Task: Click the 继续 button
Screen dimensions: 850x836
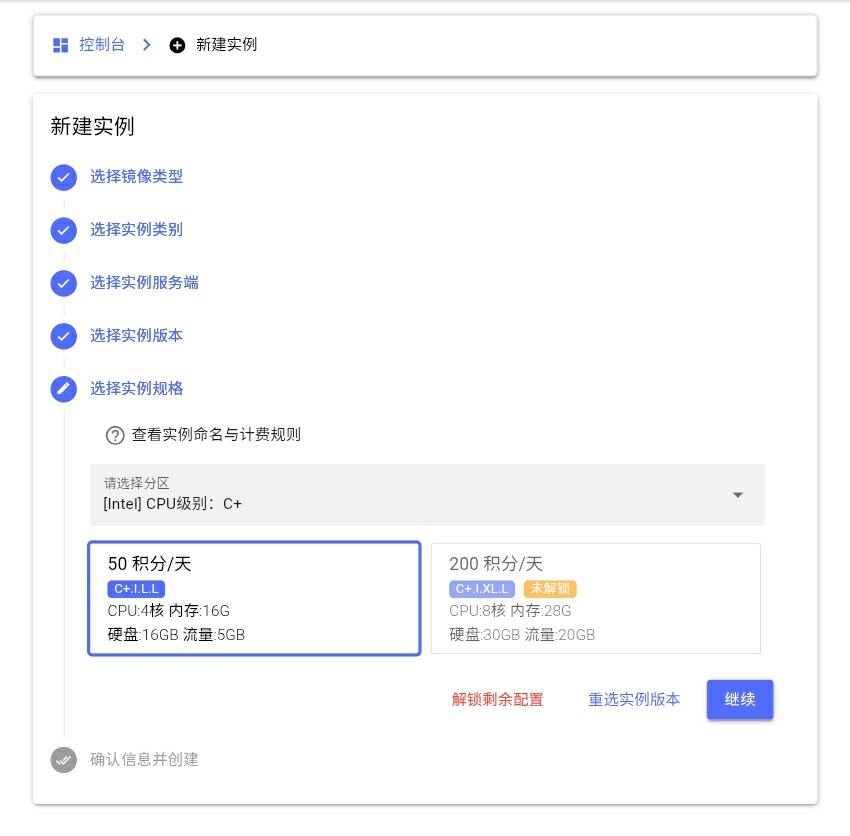Action: click(x=740, y=699)
